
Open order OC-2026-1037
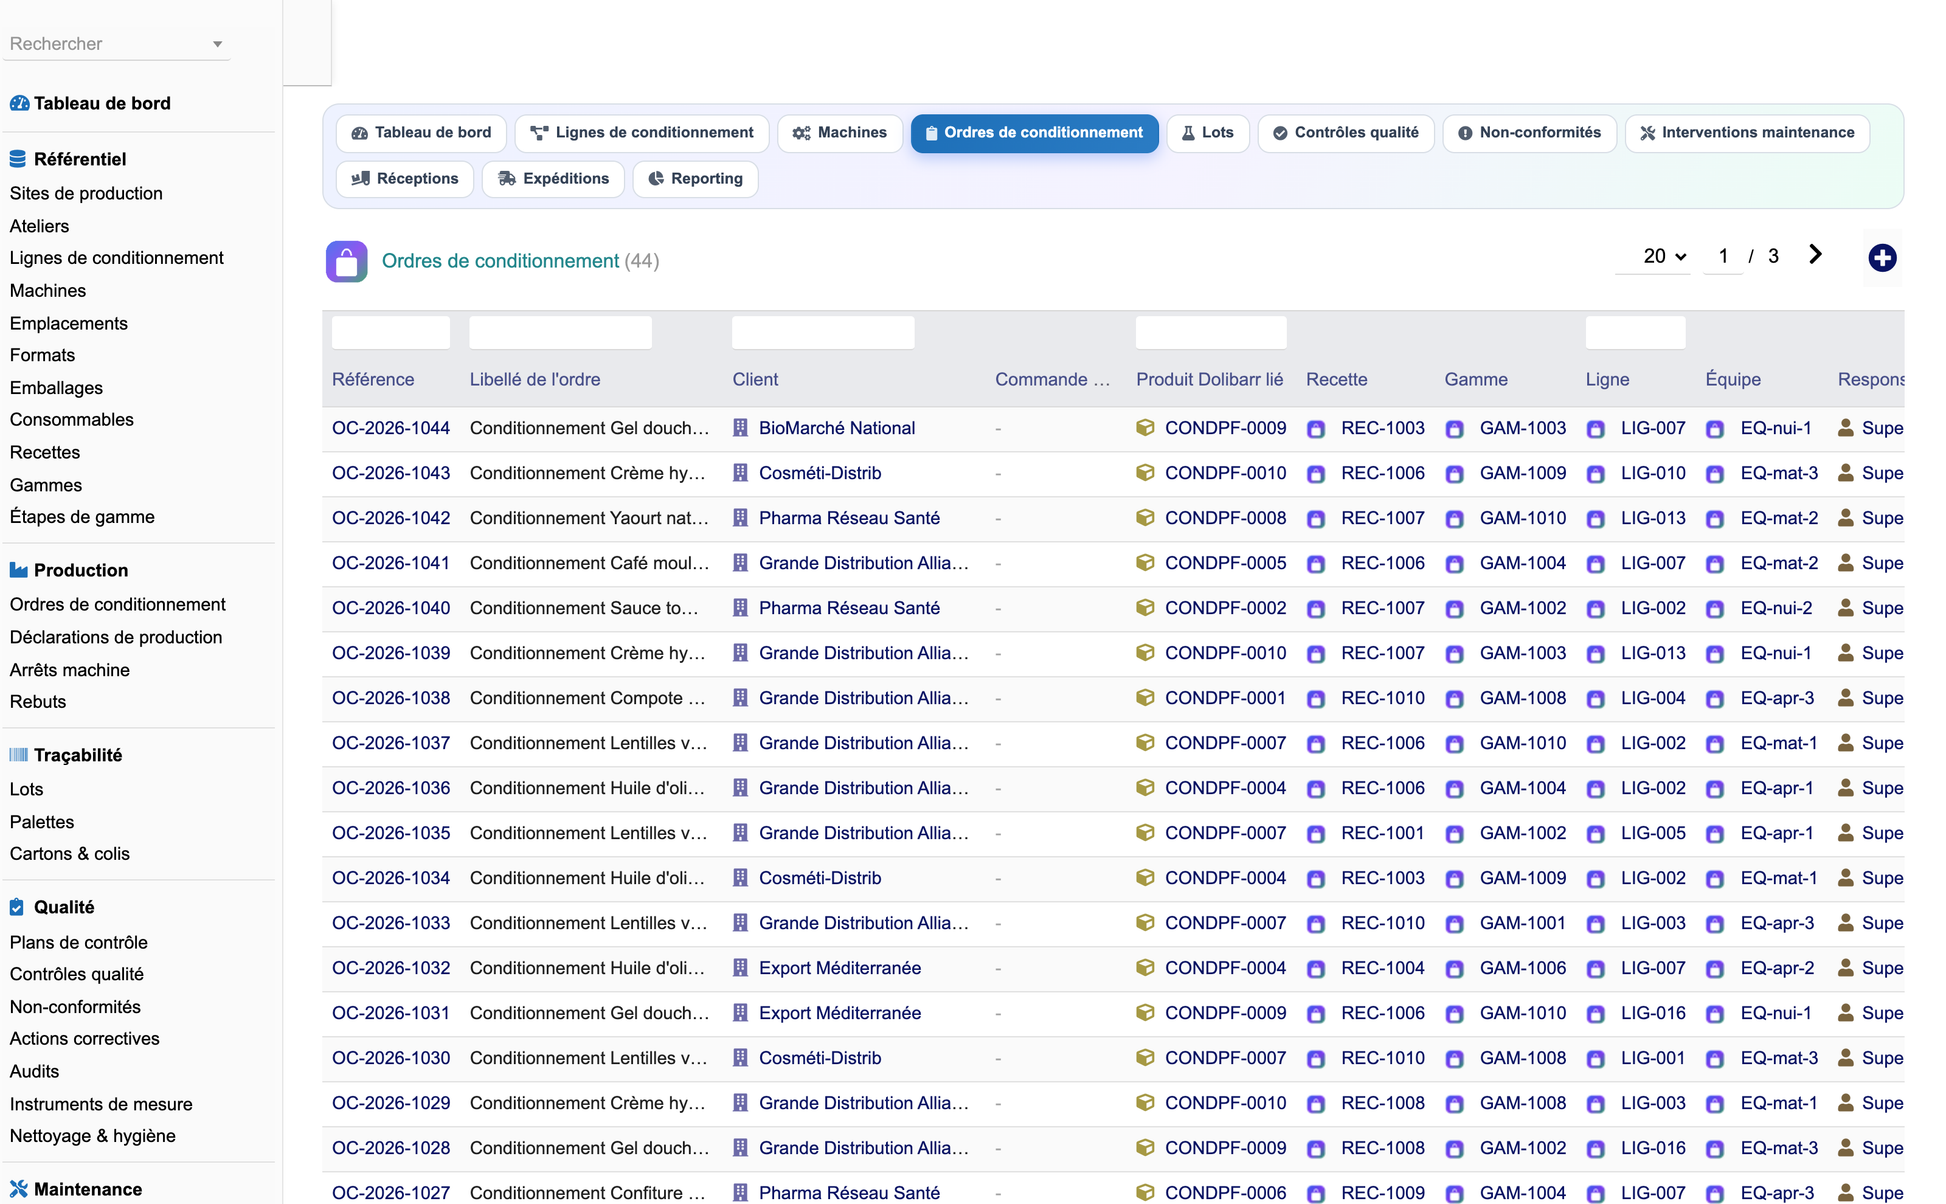click(391, 743)
